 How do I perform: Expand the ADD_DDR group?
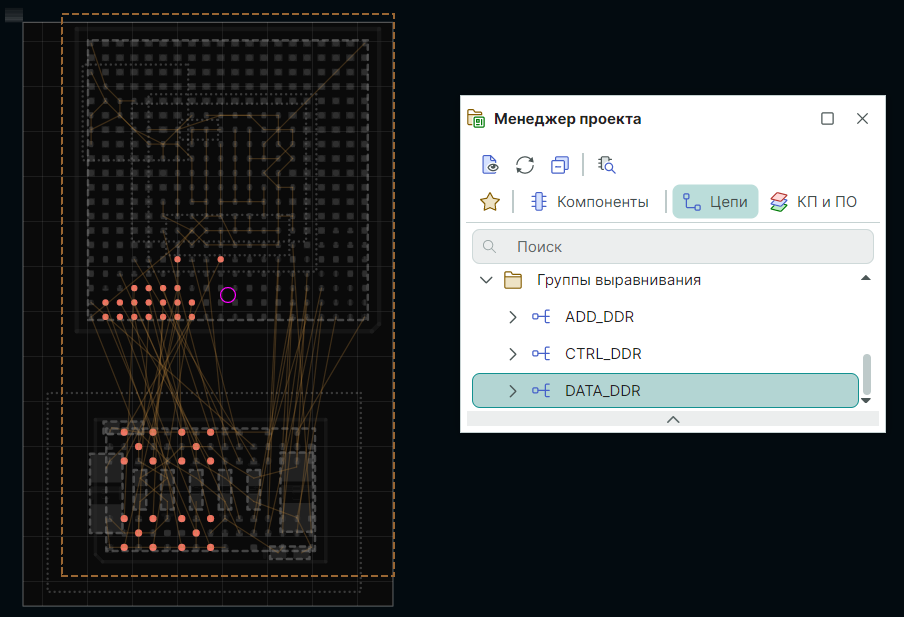tap(513, 317)
